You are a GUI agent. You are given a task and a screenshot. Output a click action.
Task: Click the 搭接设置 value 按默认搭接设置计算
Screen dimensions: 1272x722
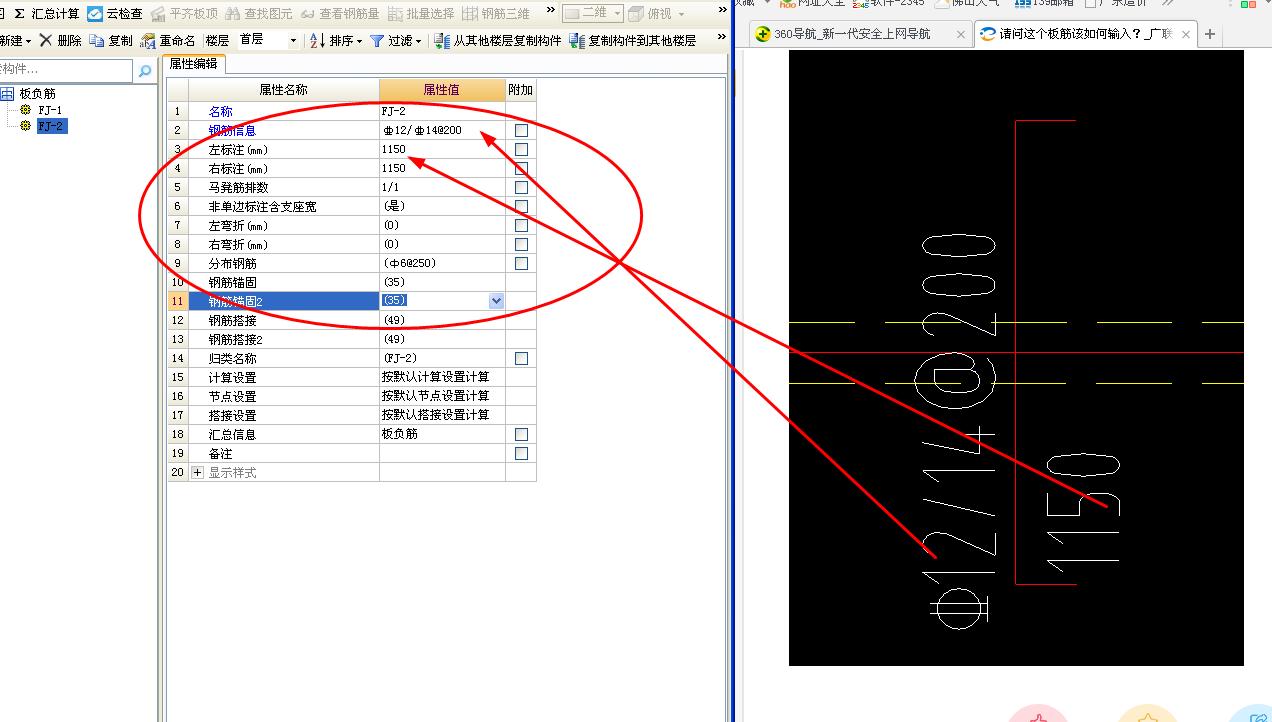(442, 415)
